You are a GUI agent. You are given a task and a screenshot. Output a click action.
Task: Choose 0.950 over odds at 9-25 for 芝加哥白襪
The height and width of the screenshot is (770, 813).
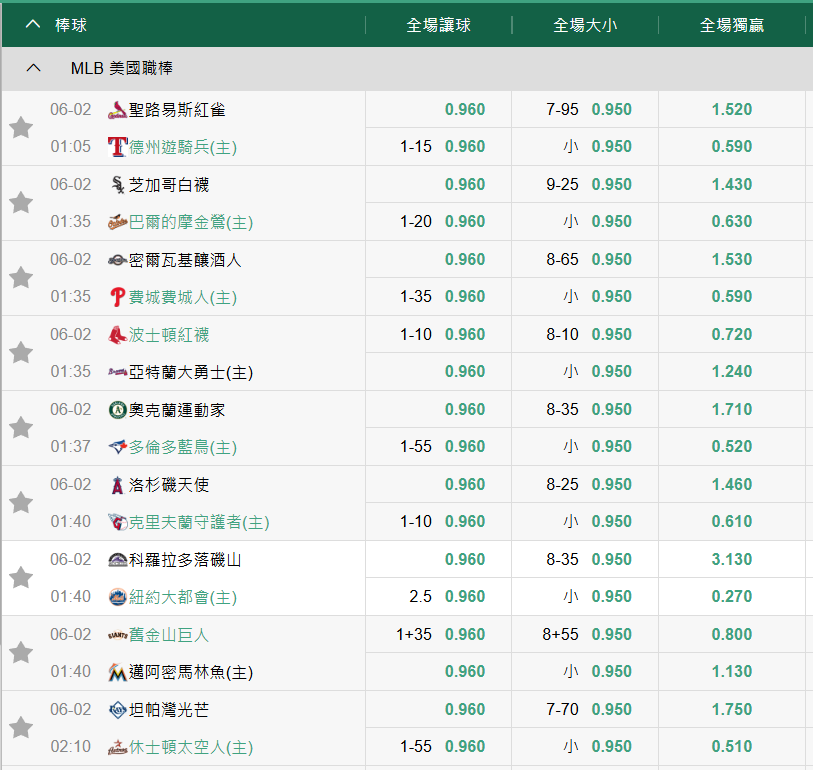coord(612,184)
